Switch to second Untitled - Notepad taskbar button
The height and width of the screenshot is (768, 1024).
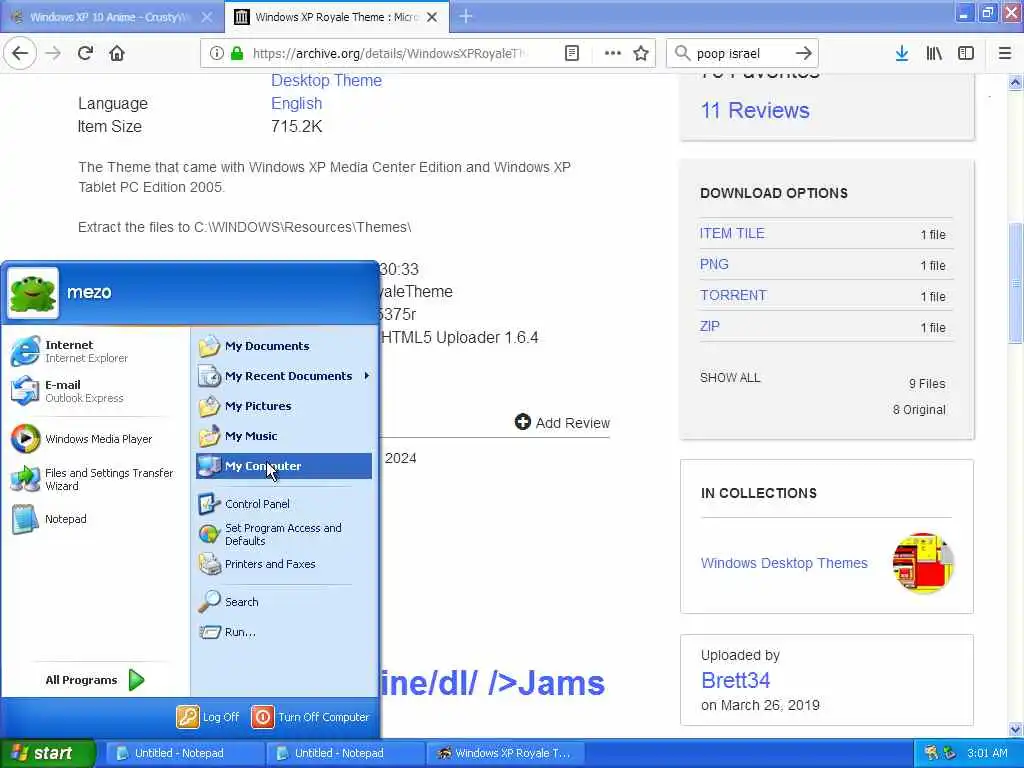coord(344,753)
